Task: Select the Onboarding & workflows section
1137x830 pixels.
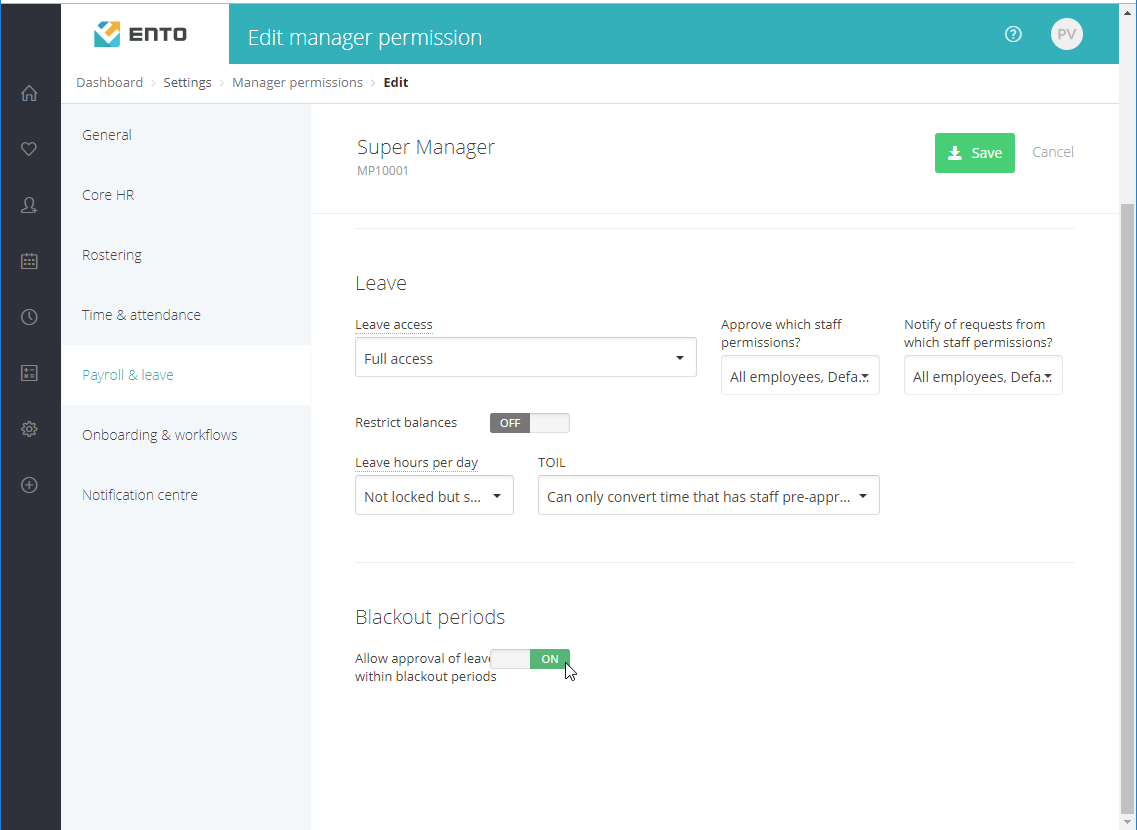Action: coord(186,435)
